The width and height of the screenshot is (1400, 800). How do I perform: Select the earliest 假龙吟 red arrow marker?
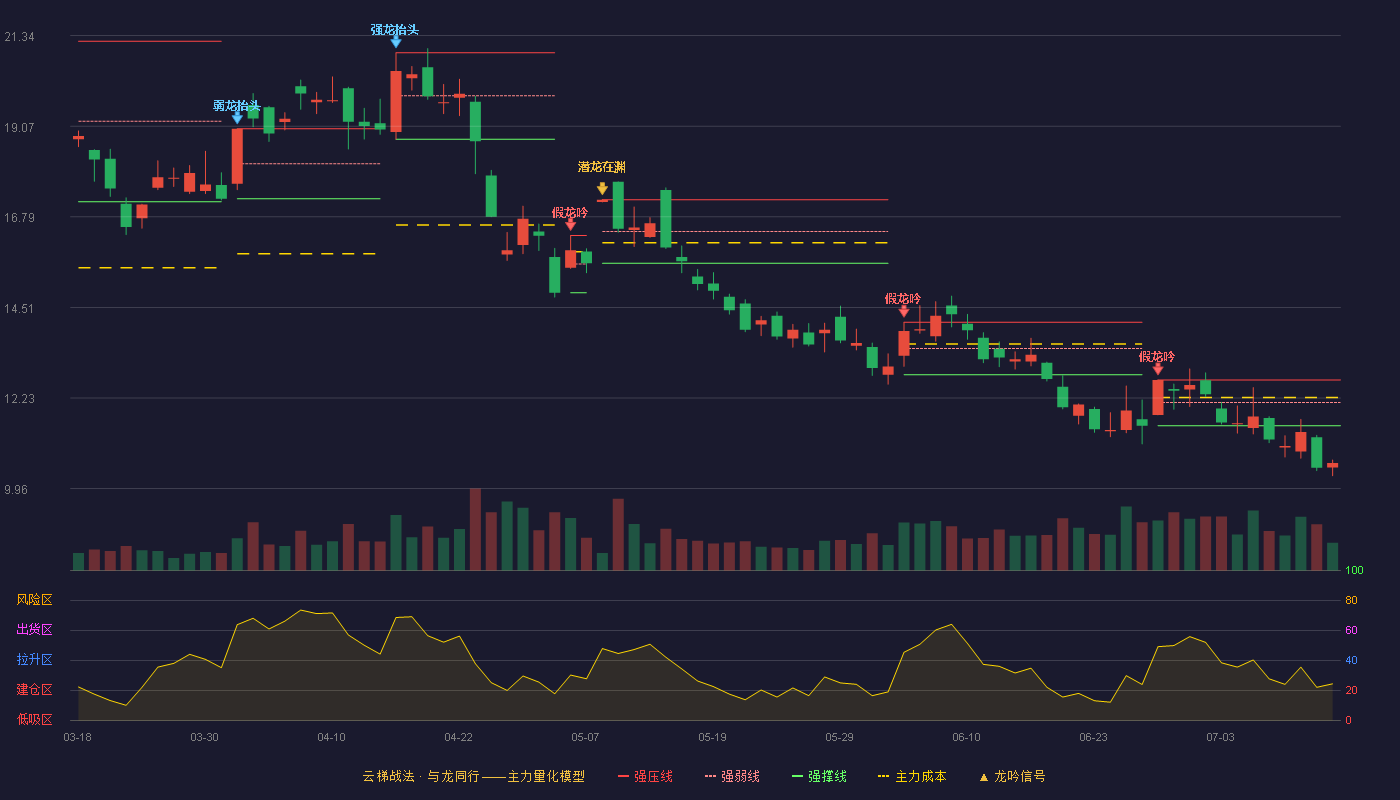point(570,225)
